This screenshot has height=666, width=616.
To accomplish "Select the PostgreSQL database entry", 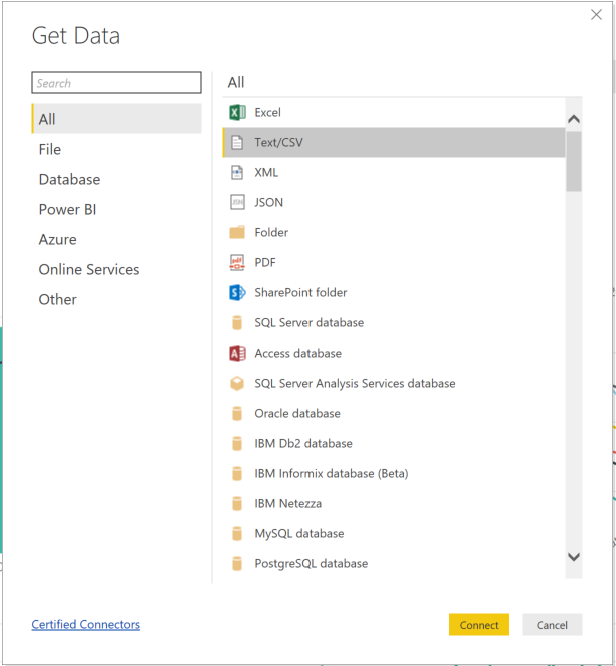I will tap(394, 564).
